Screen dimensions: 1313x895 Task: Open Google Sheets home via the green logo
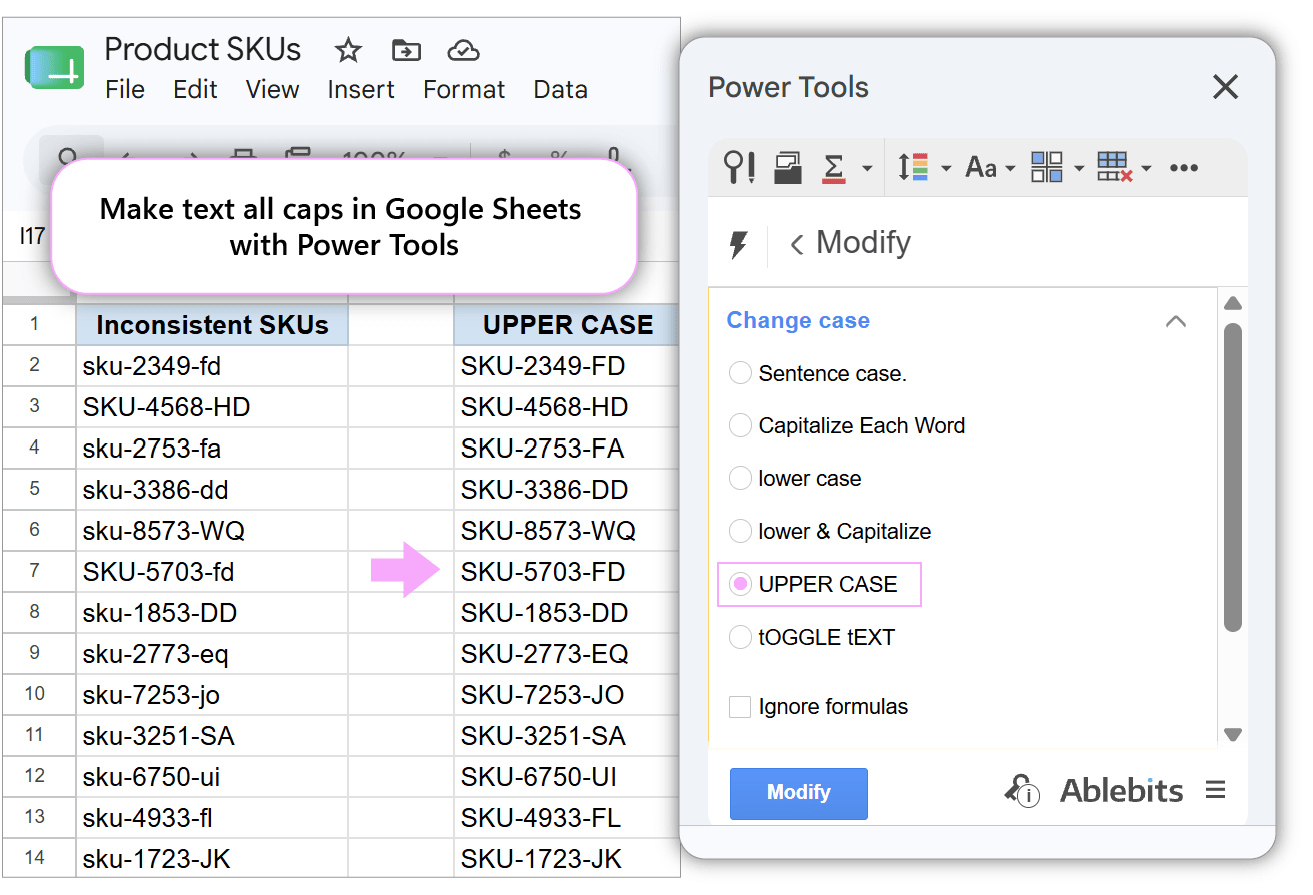pos(55,67)
